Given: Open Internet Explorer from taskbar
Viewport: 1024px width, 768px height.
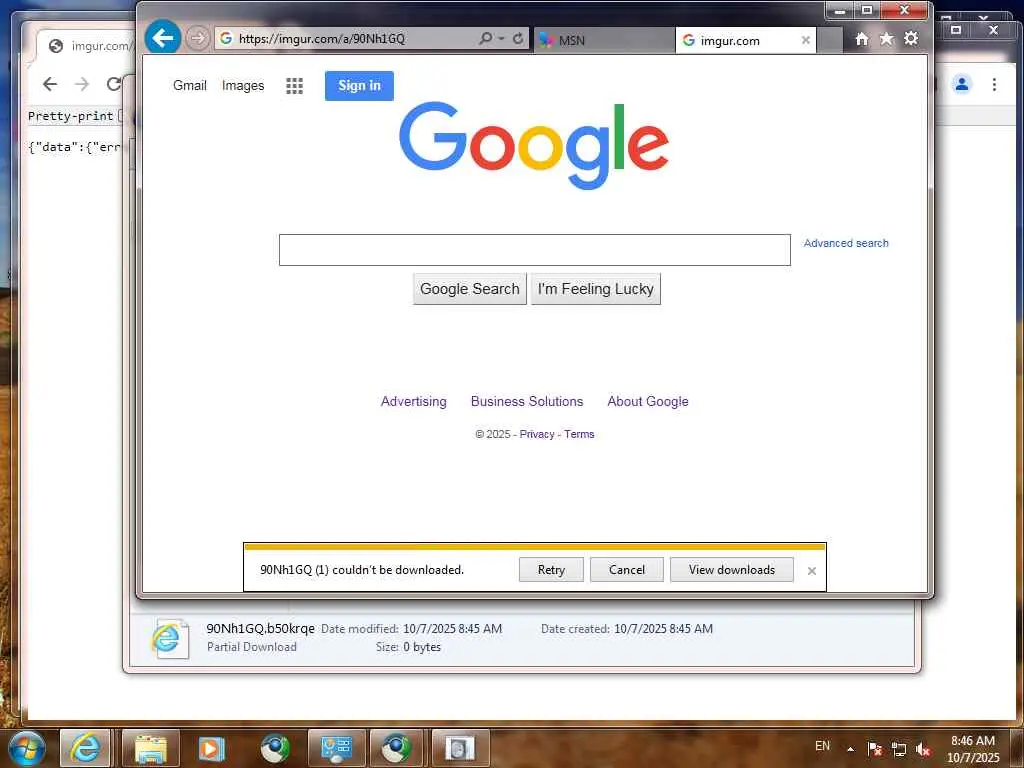Looking at the screenshot, I should coord(86,748).
